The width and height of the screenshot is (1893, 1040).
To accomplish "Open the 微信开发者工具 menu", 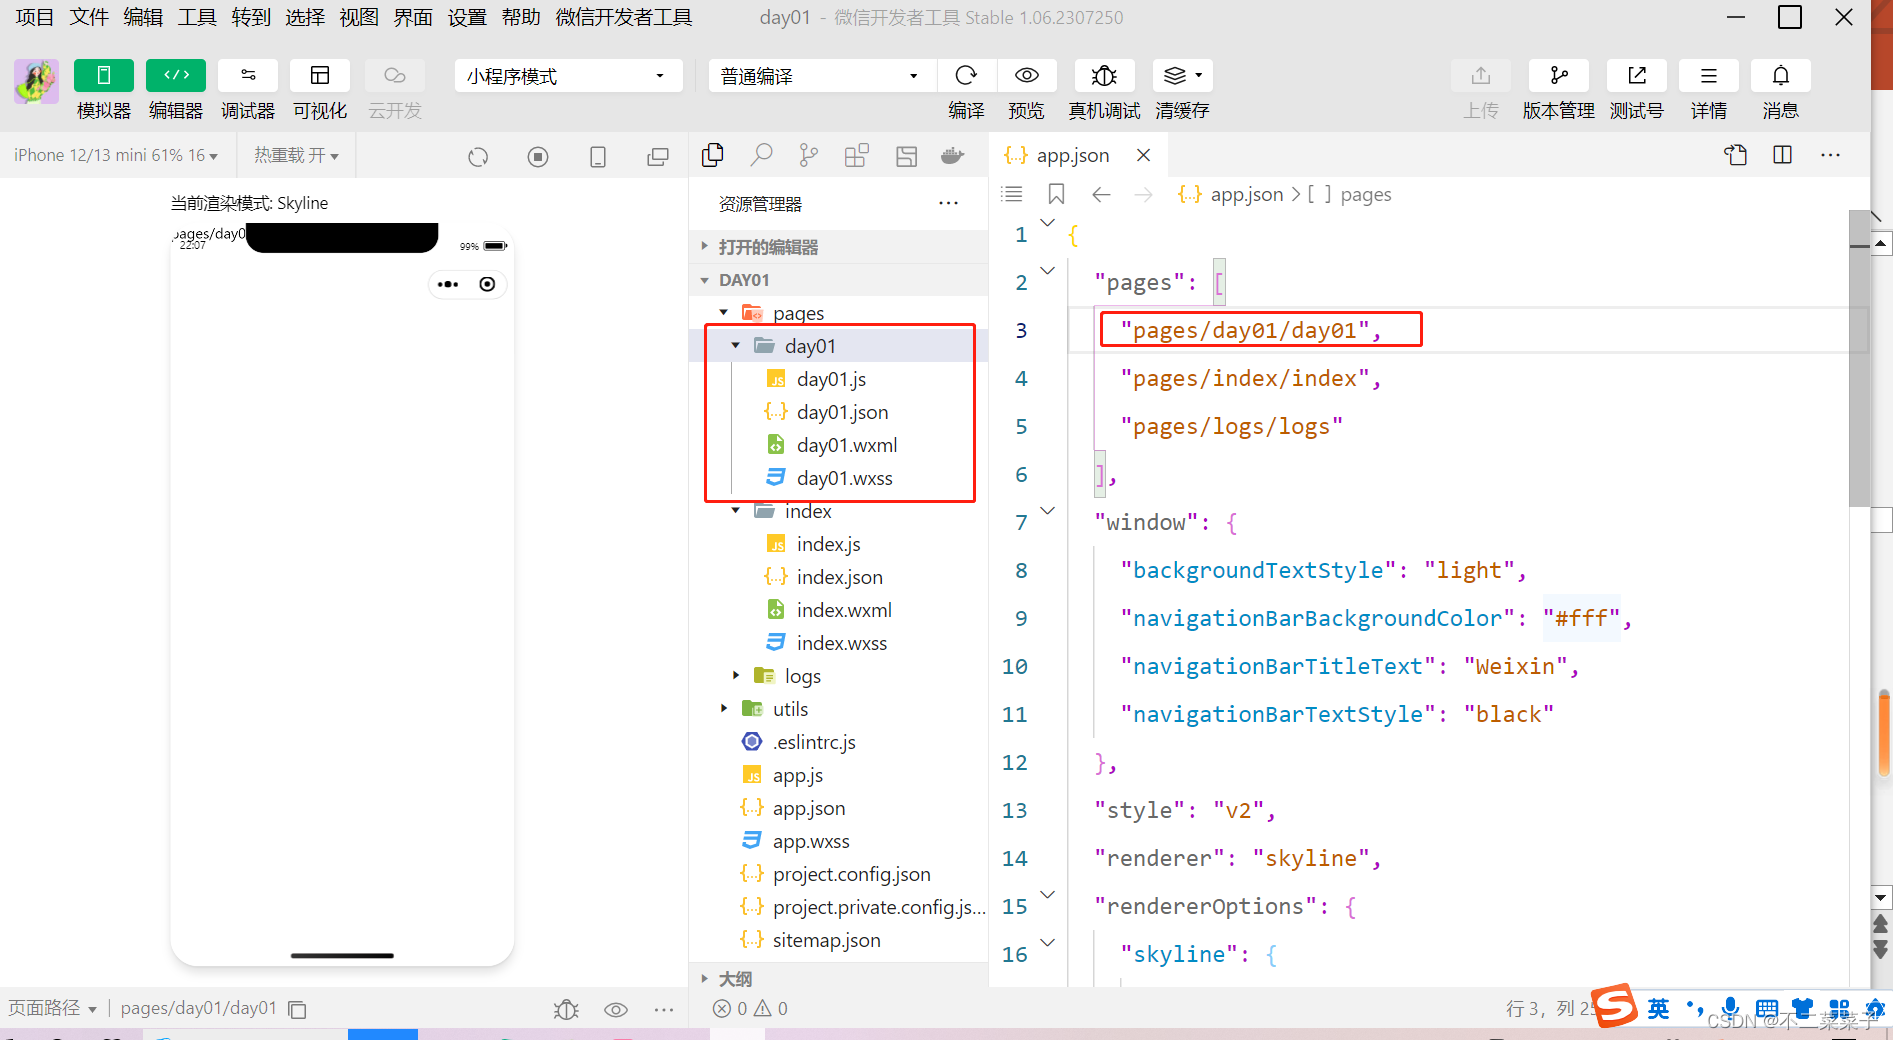I will 624,17.
